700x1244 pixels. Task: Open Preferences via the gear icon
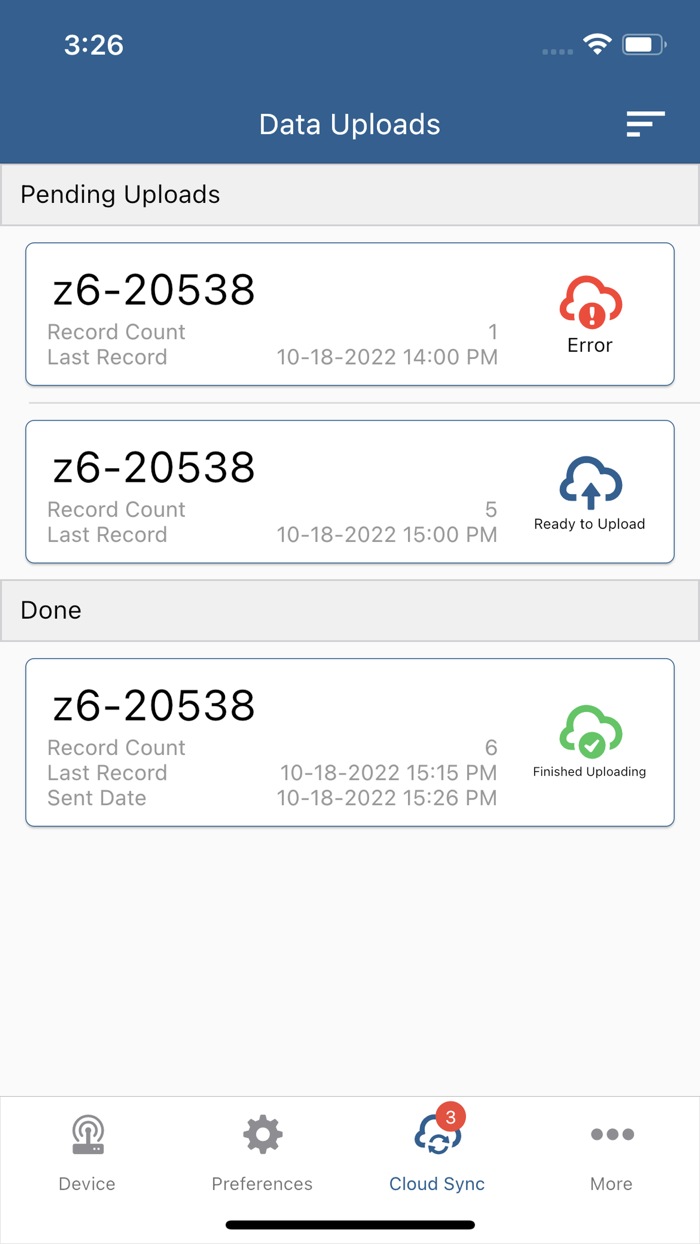click(262, 1134)
